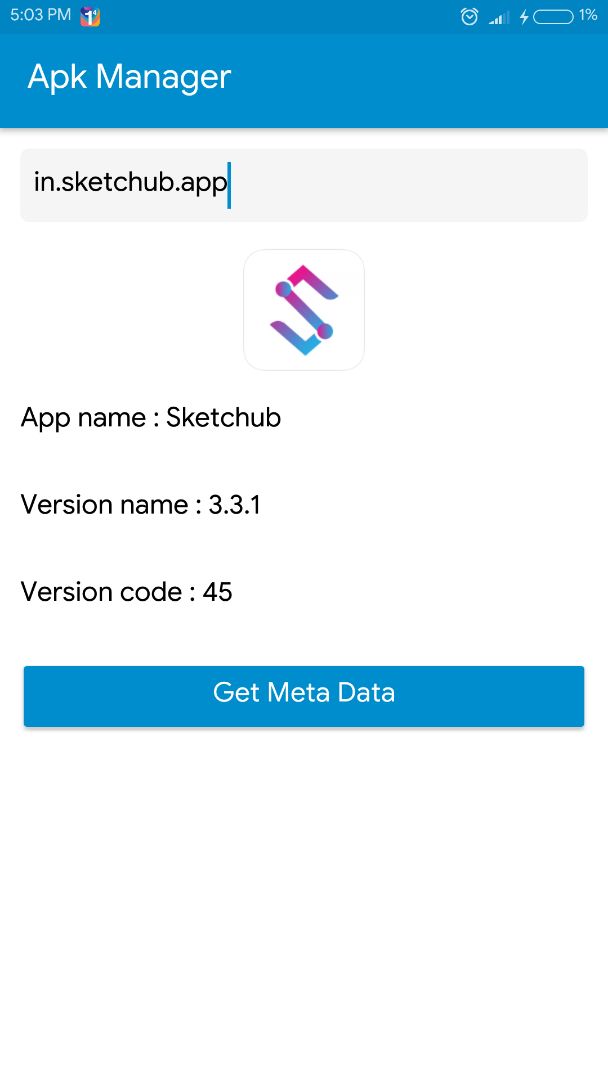Open the colorful notification icon in status bar

89,16
